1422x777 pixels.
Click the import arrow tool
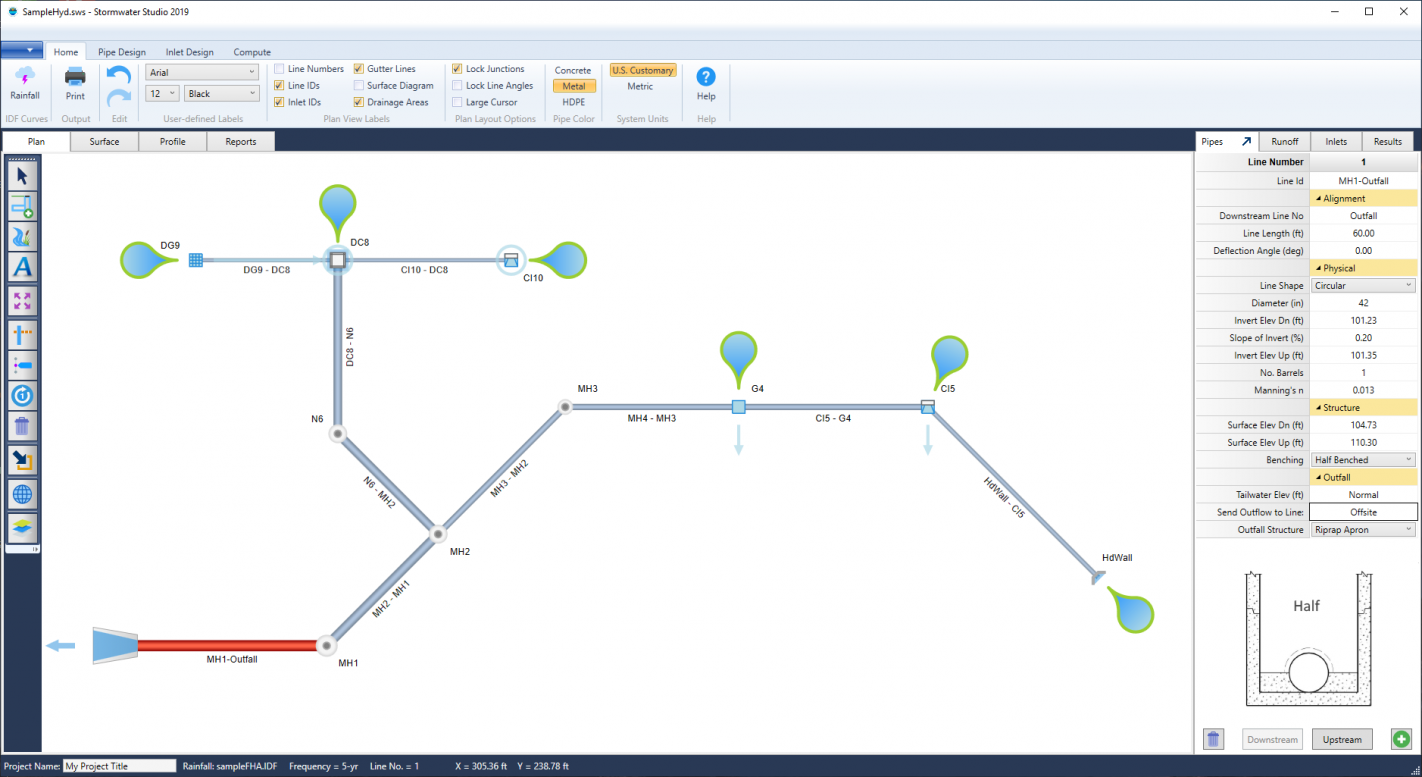(x=22, y=460)
